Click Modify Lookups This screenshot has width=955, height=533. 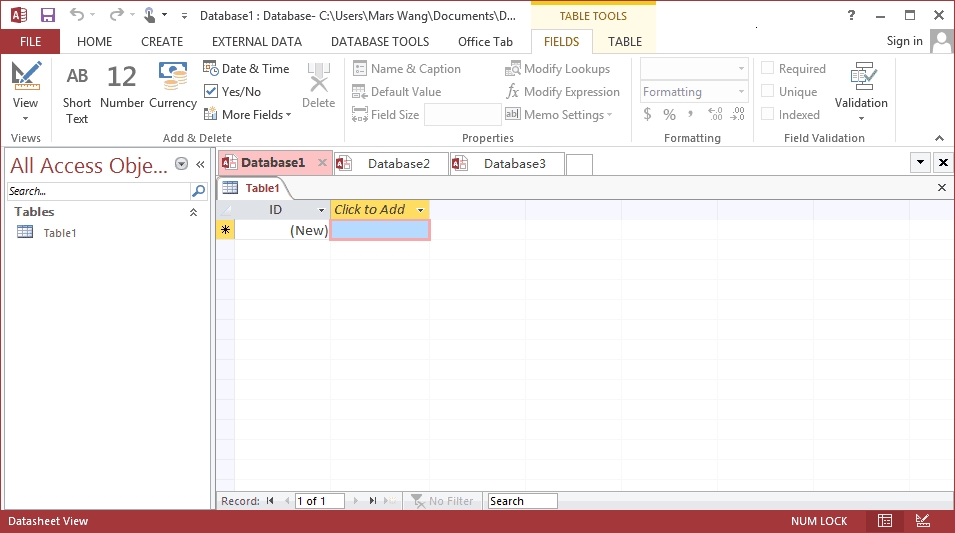pos(557,69)
